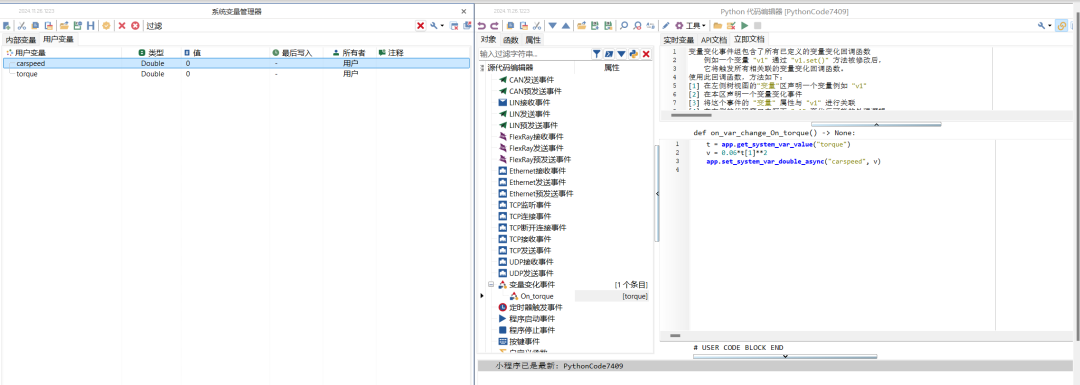Click the blue H icon in variable manager

pyautogui.click(x=90, y=25)
